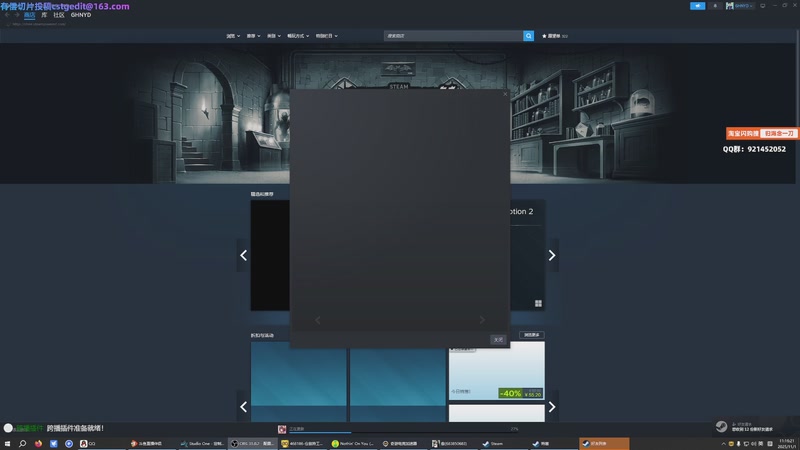Open the 愿望单 wishlist link
This screenshot has width=800, height=450.
(555, 36)
